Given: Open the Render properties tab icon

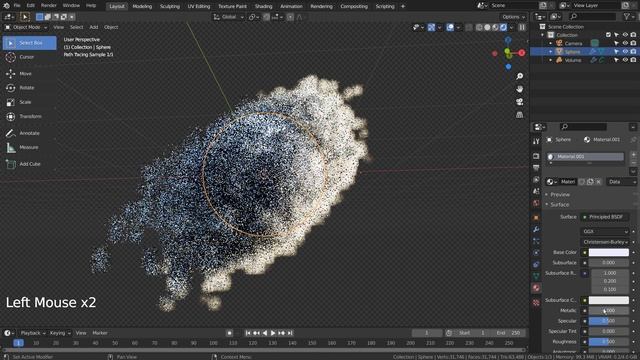Looking at the screenshot, I should [x=536, y=156].
